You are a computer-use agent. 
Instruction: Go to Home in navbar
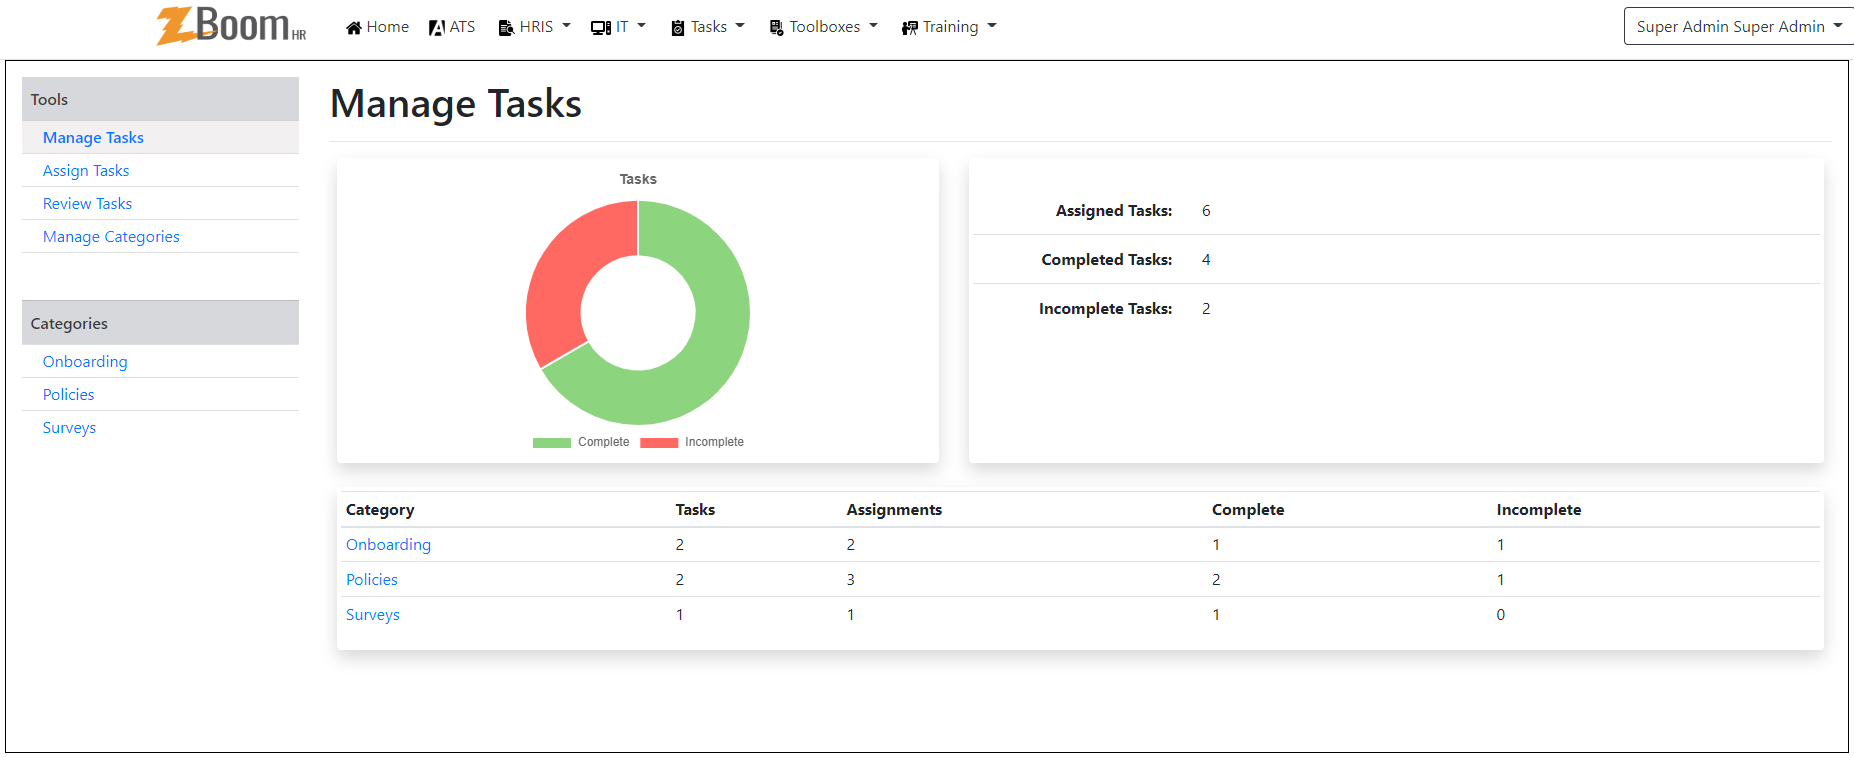click(377, 27)
